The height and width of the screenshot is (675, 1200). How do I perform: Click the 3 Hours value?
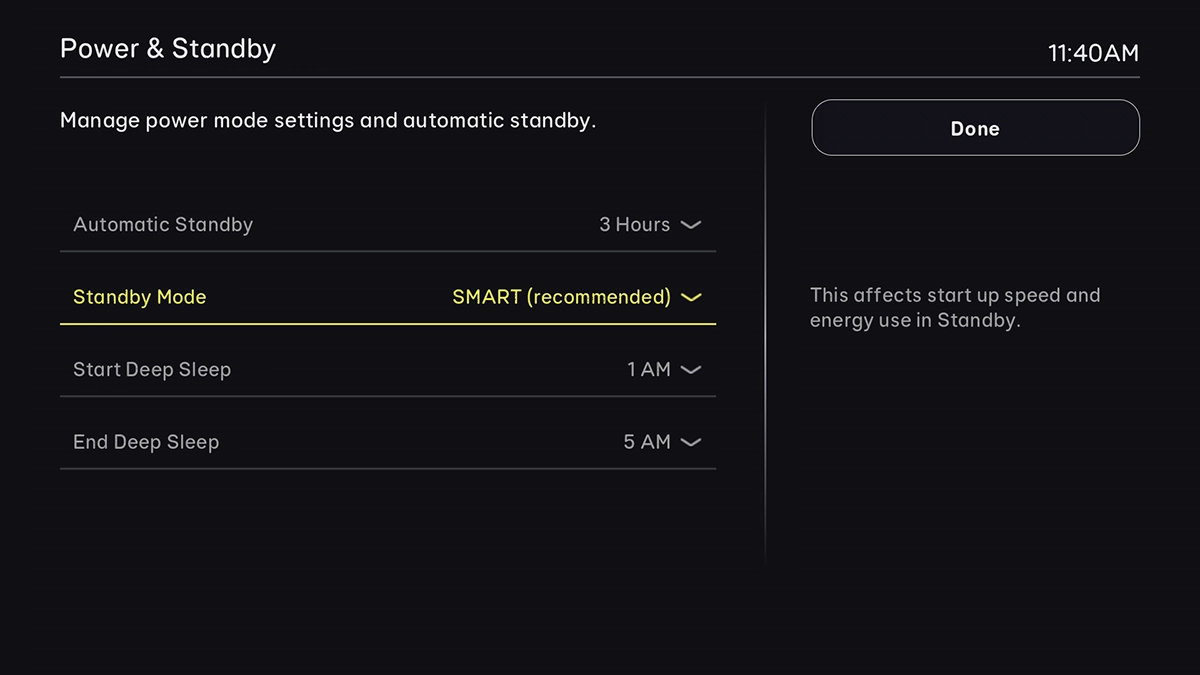click(x=633, y=224)
